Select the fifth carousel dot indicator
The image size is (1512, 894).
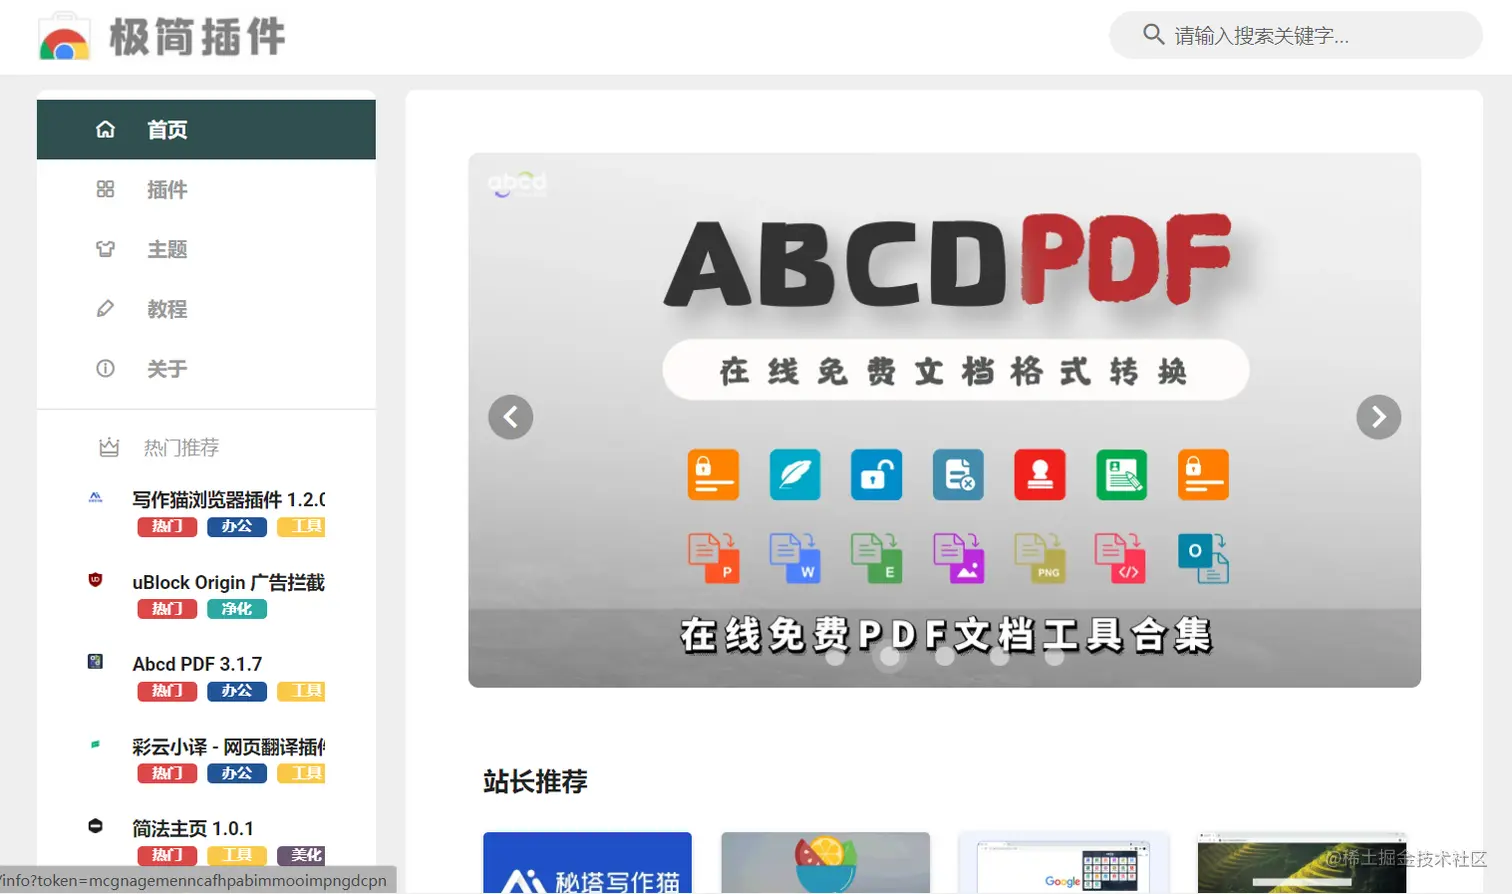tap(1054, 657)
